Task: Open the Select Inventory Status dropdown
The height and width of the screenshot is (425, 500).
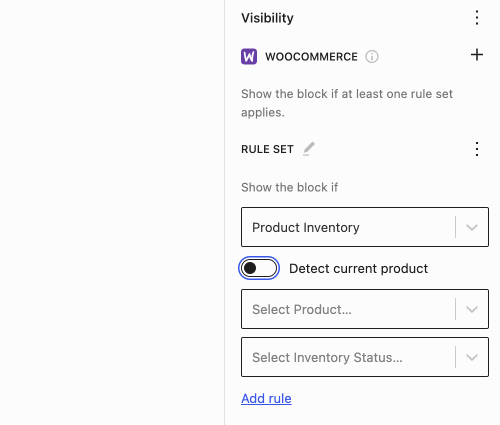Action: (365, 357)
